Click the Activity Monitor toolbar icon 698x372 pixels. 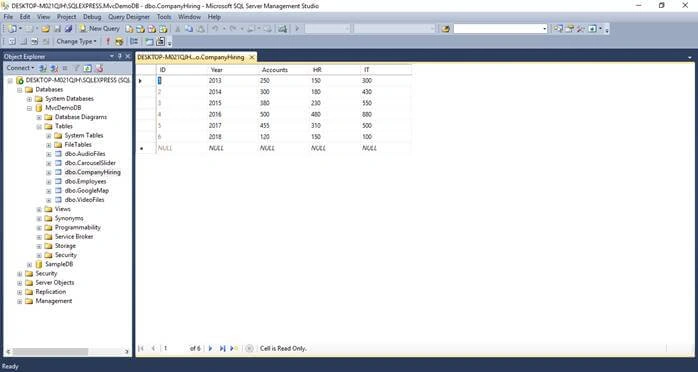click(283, 28)
